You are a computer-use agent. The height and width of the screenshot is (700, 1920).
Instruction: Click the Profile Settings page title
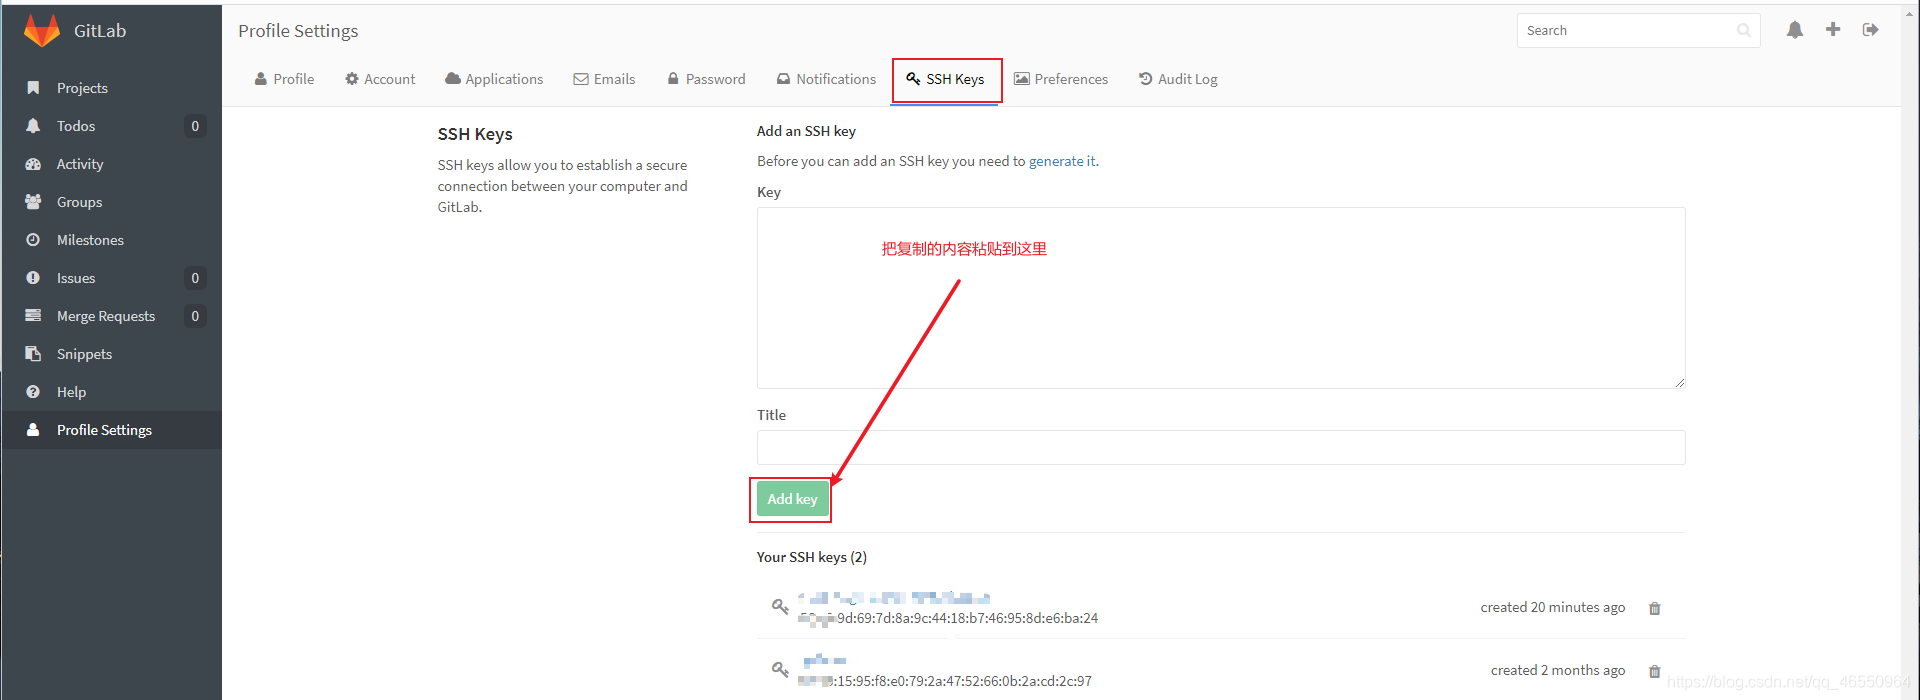point(298,31)
